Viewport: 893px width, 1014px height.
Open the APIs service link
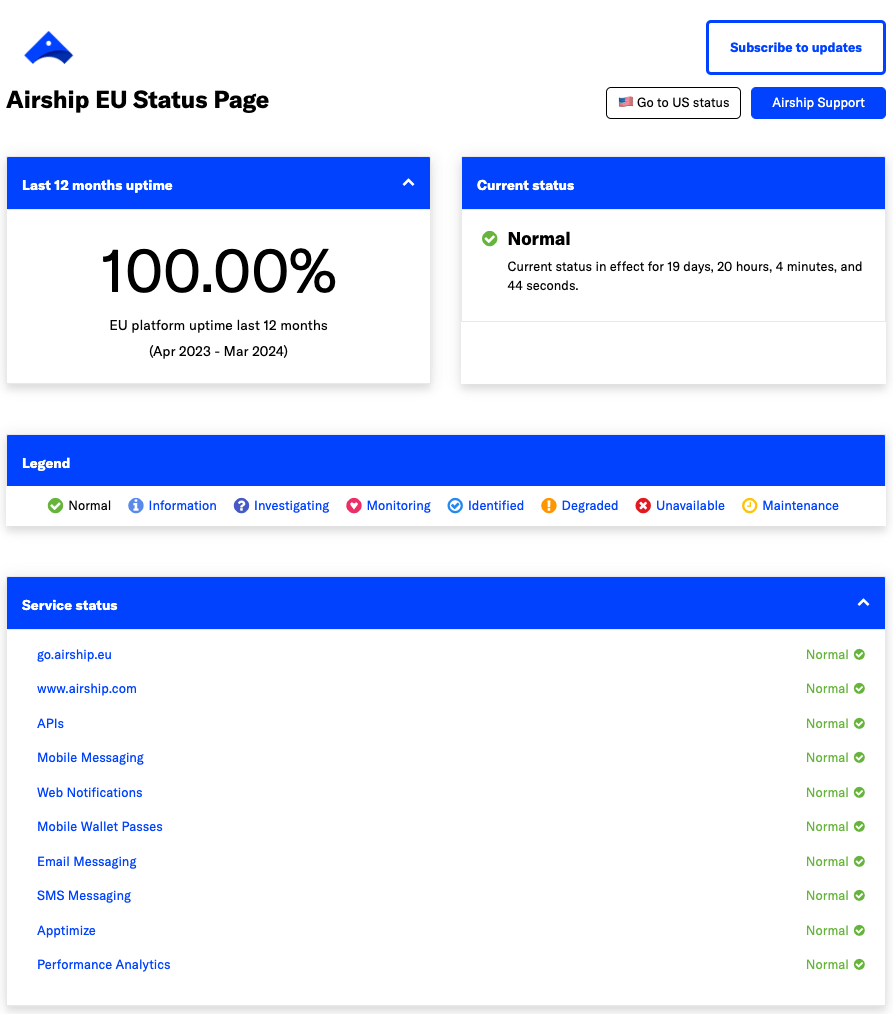(50, 724)
